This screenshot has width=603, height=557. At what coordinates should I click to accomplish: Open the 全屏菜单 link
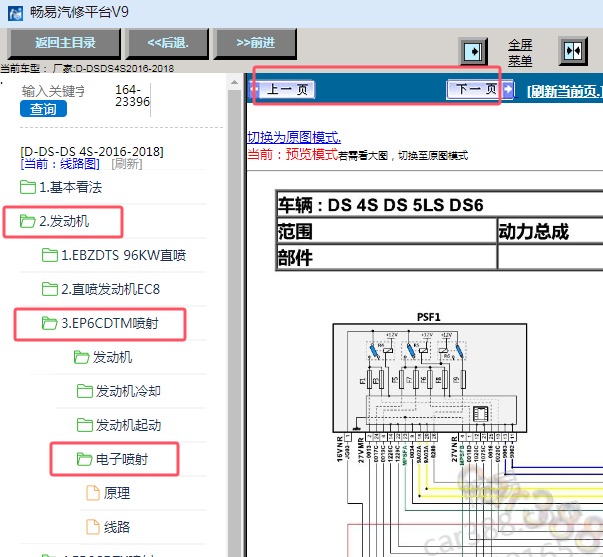pyautogui.click(x=520, y=53)
